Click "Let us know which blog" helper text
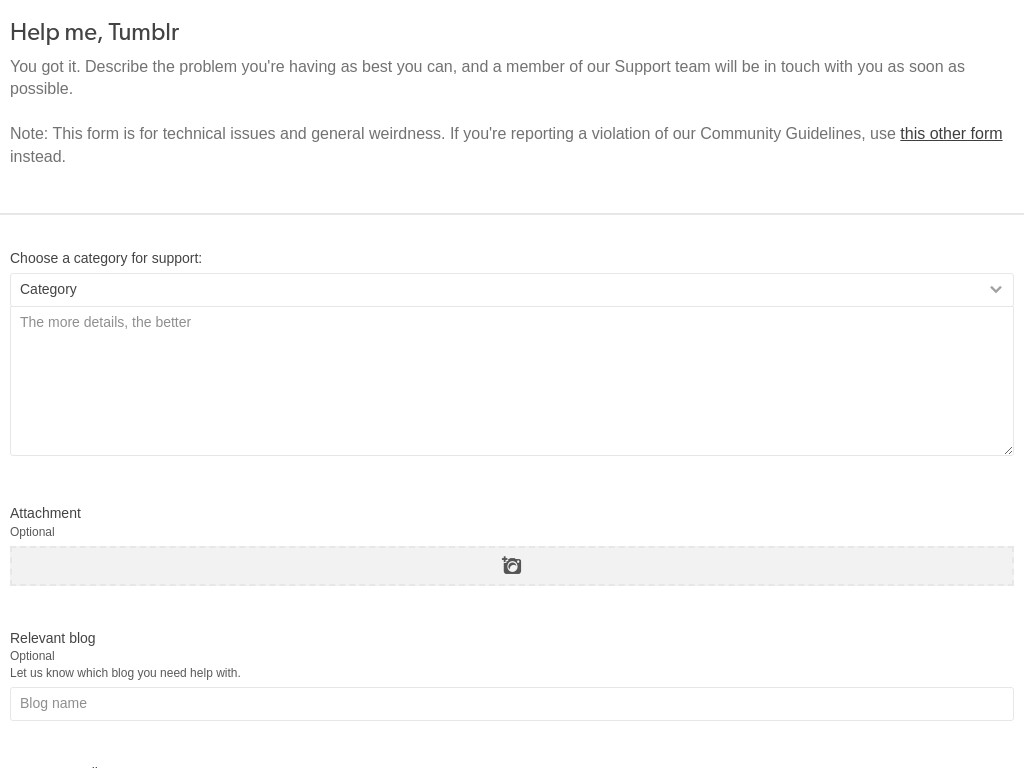The height and width of the screenshot is (768, 1024). click(125, 673)
